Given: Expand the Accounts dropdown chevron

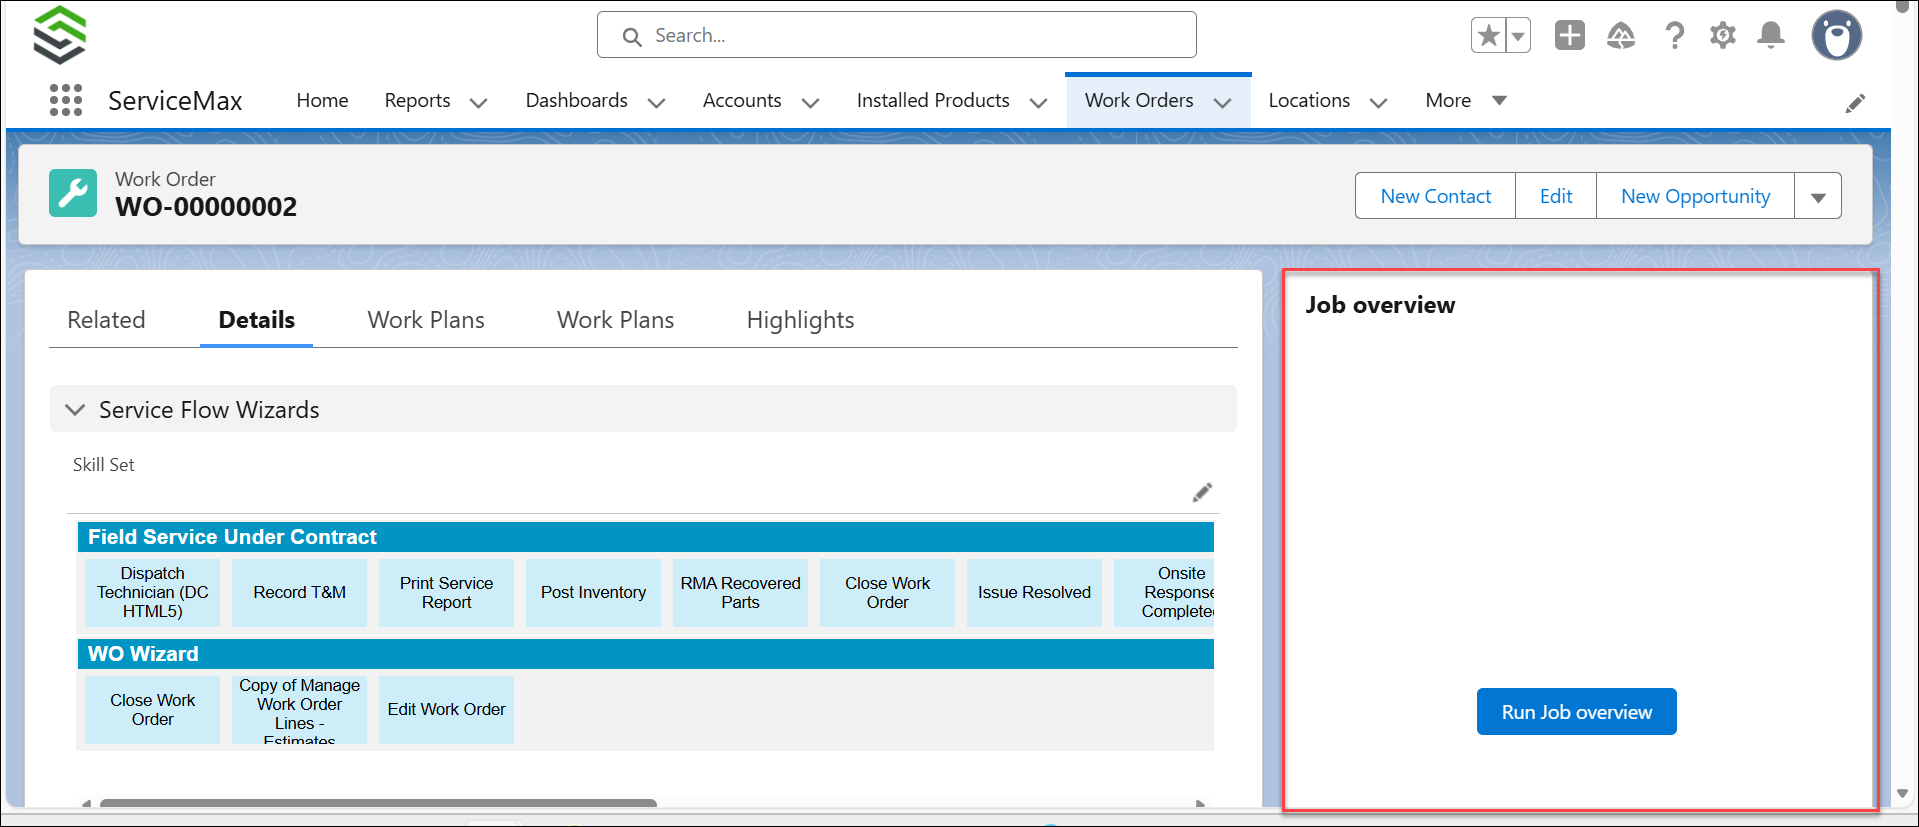Looking at the screenshot, I should click(x=811, y=102).
